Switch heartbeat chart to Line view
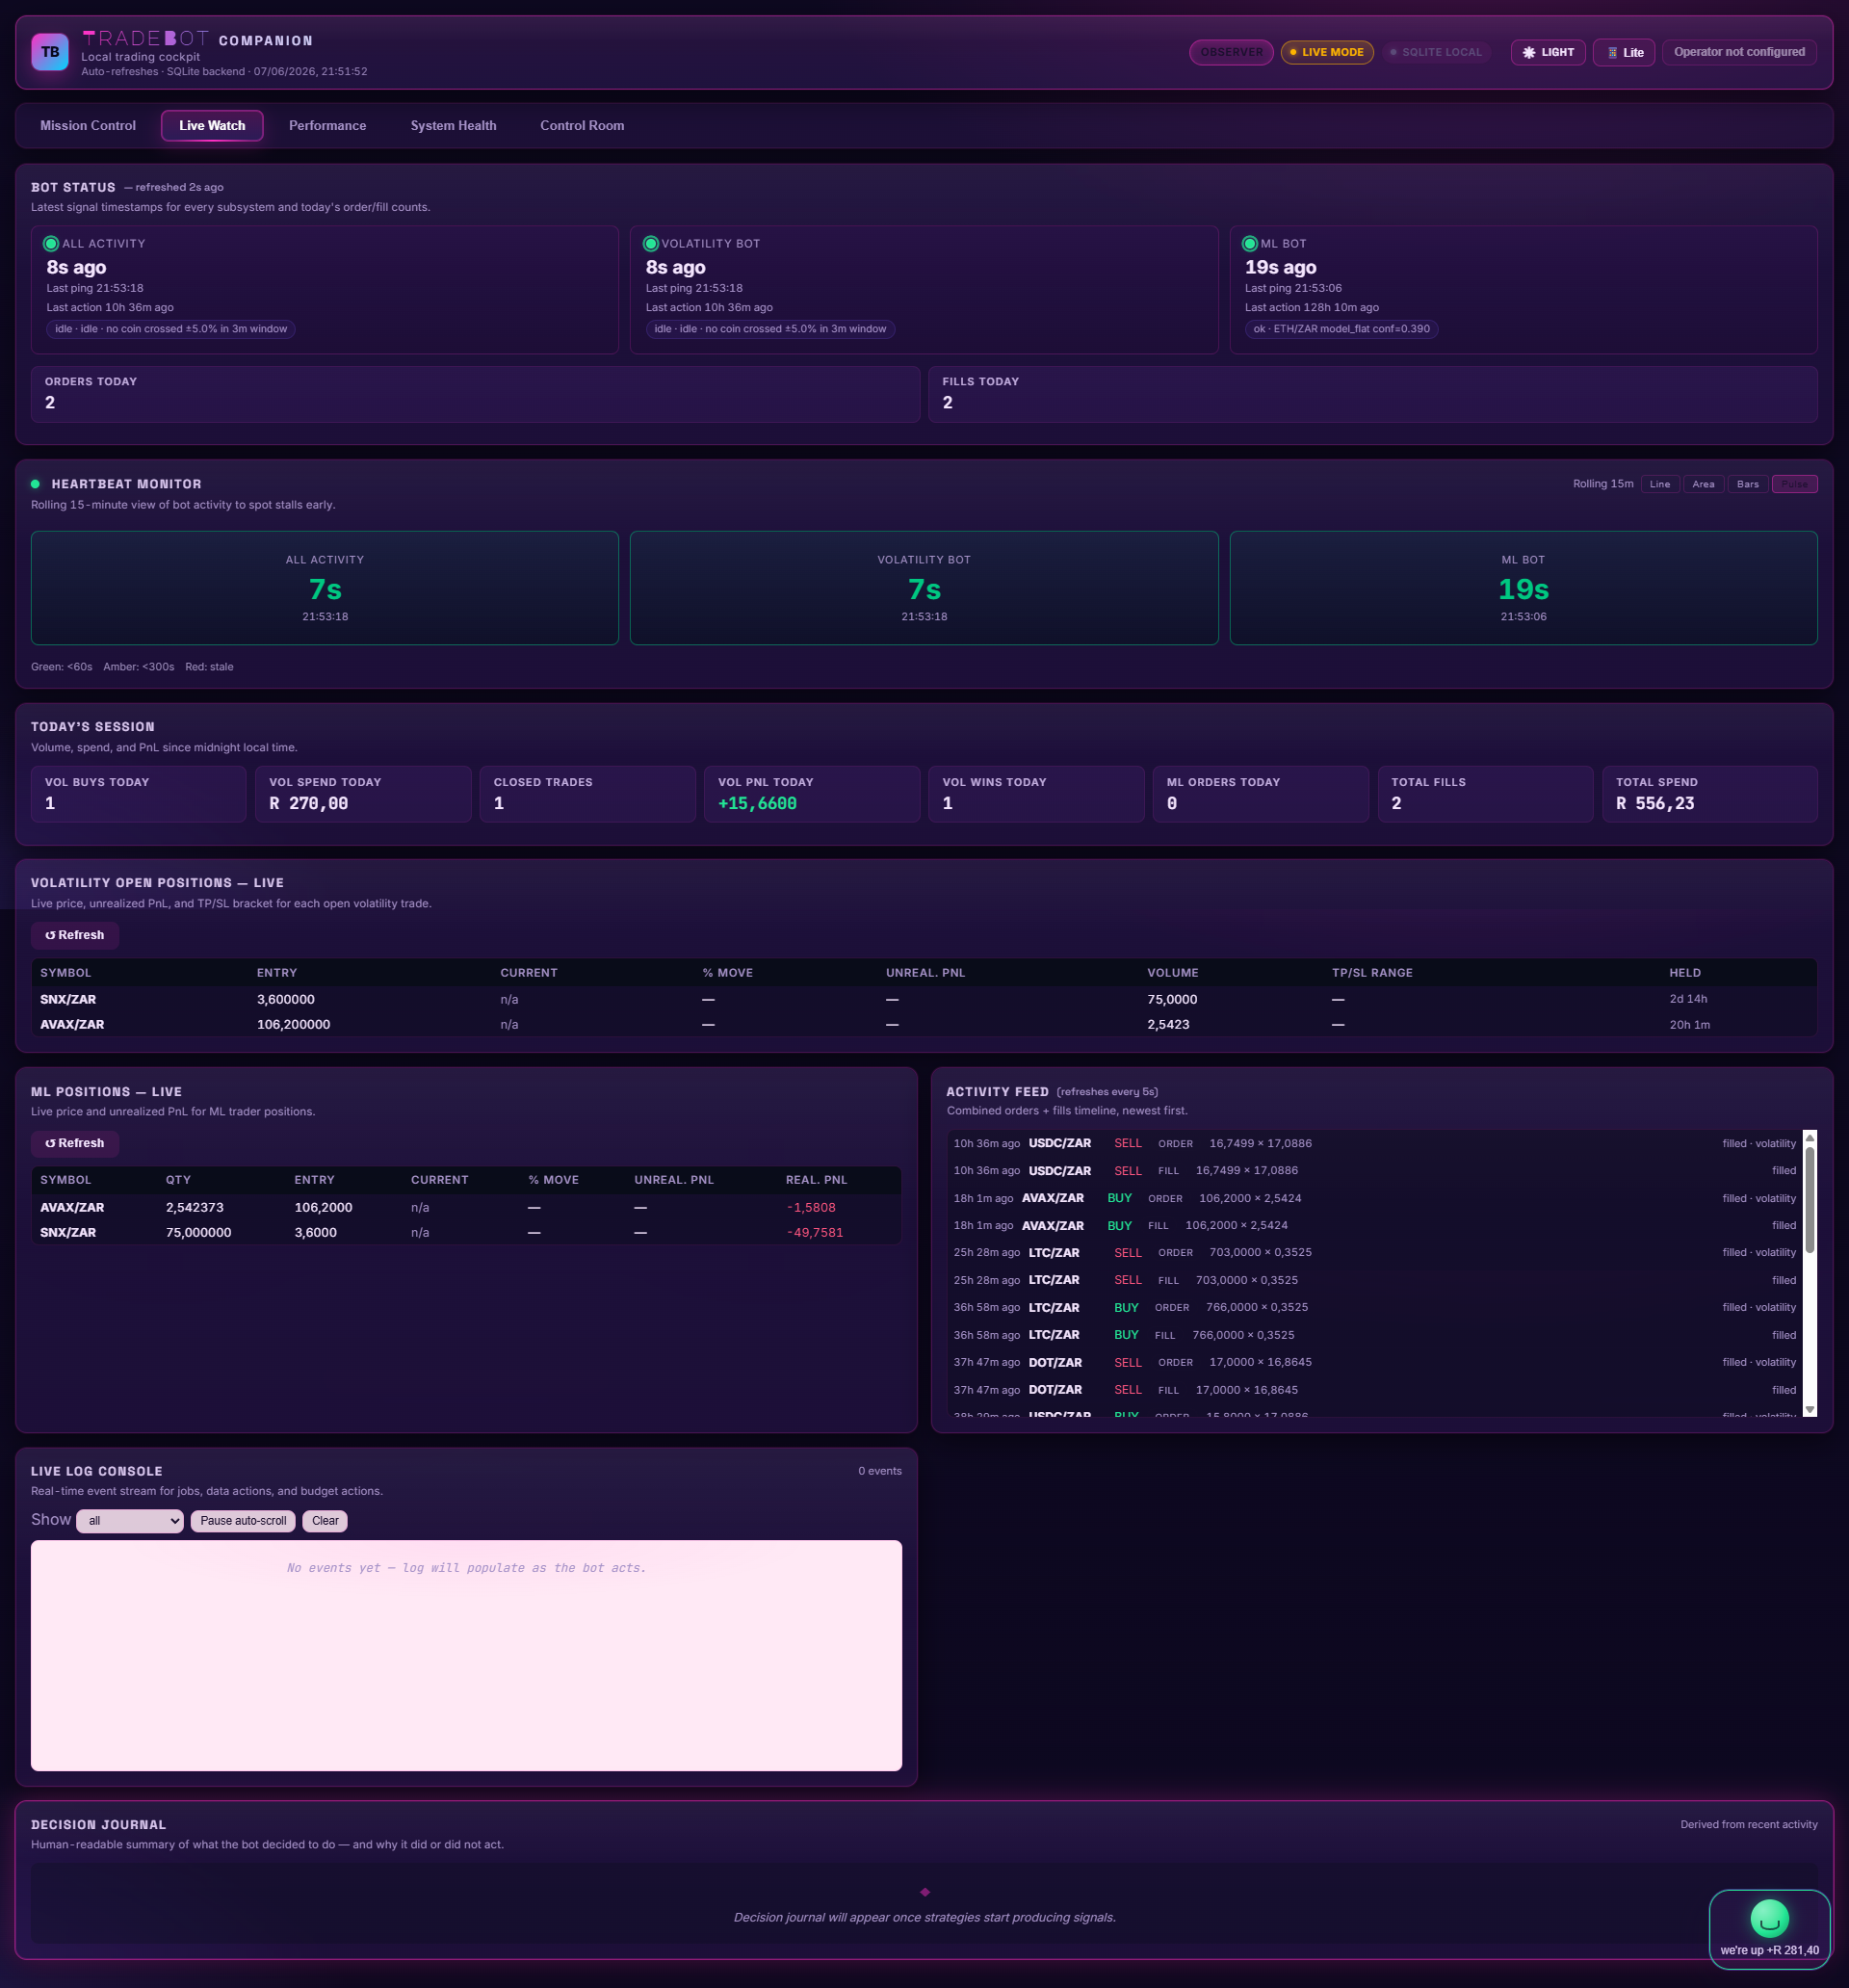Image resolution: width=1849 pixels, height=1988 pixels. (1660, 484)
